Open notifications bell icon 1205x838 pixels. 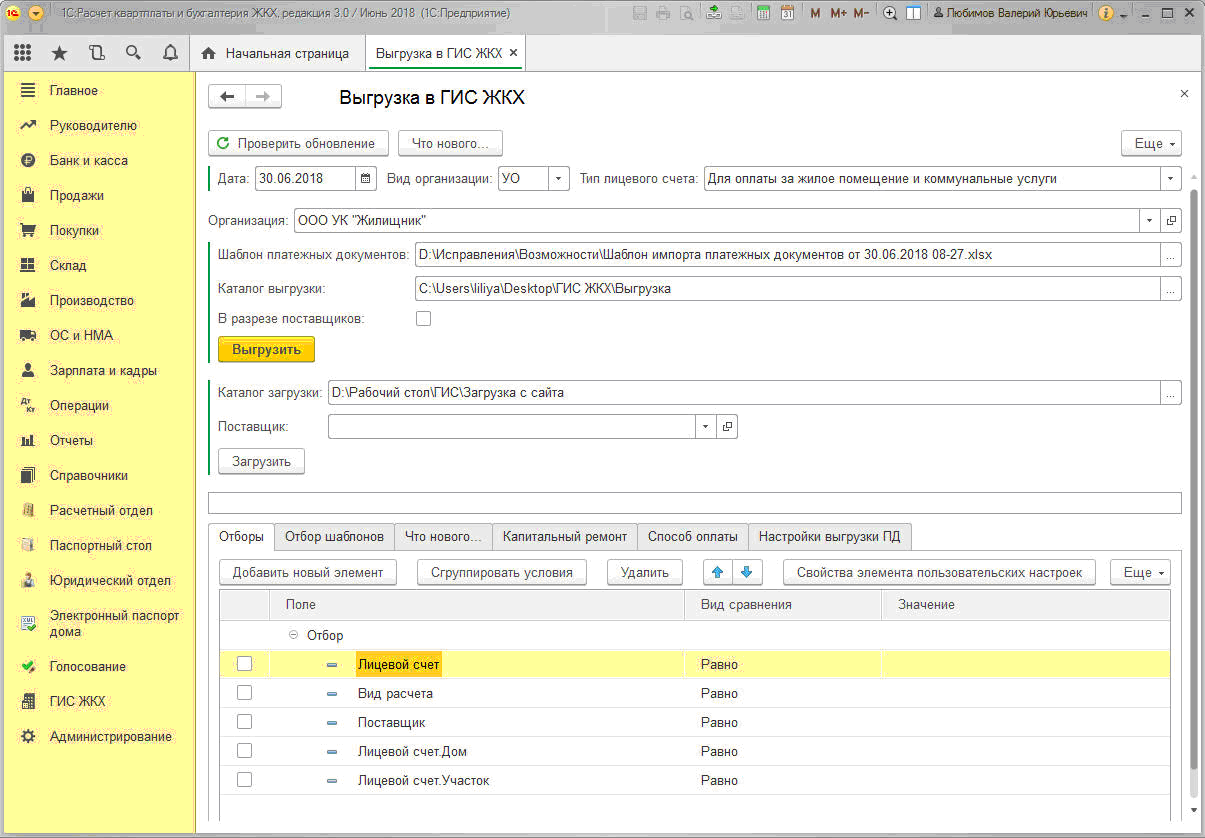coord(170,53)
